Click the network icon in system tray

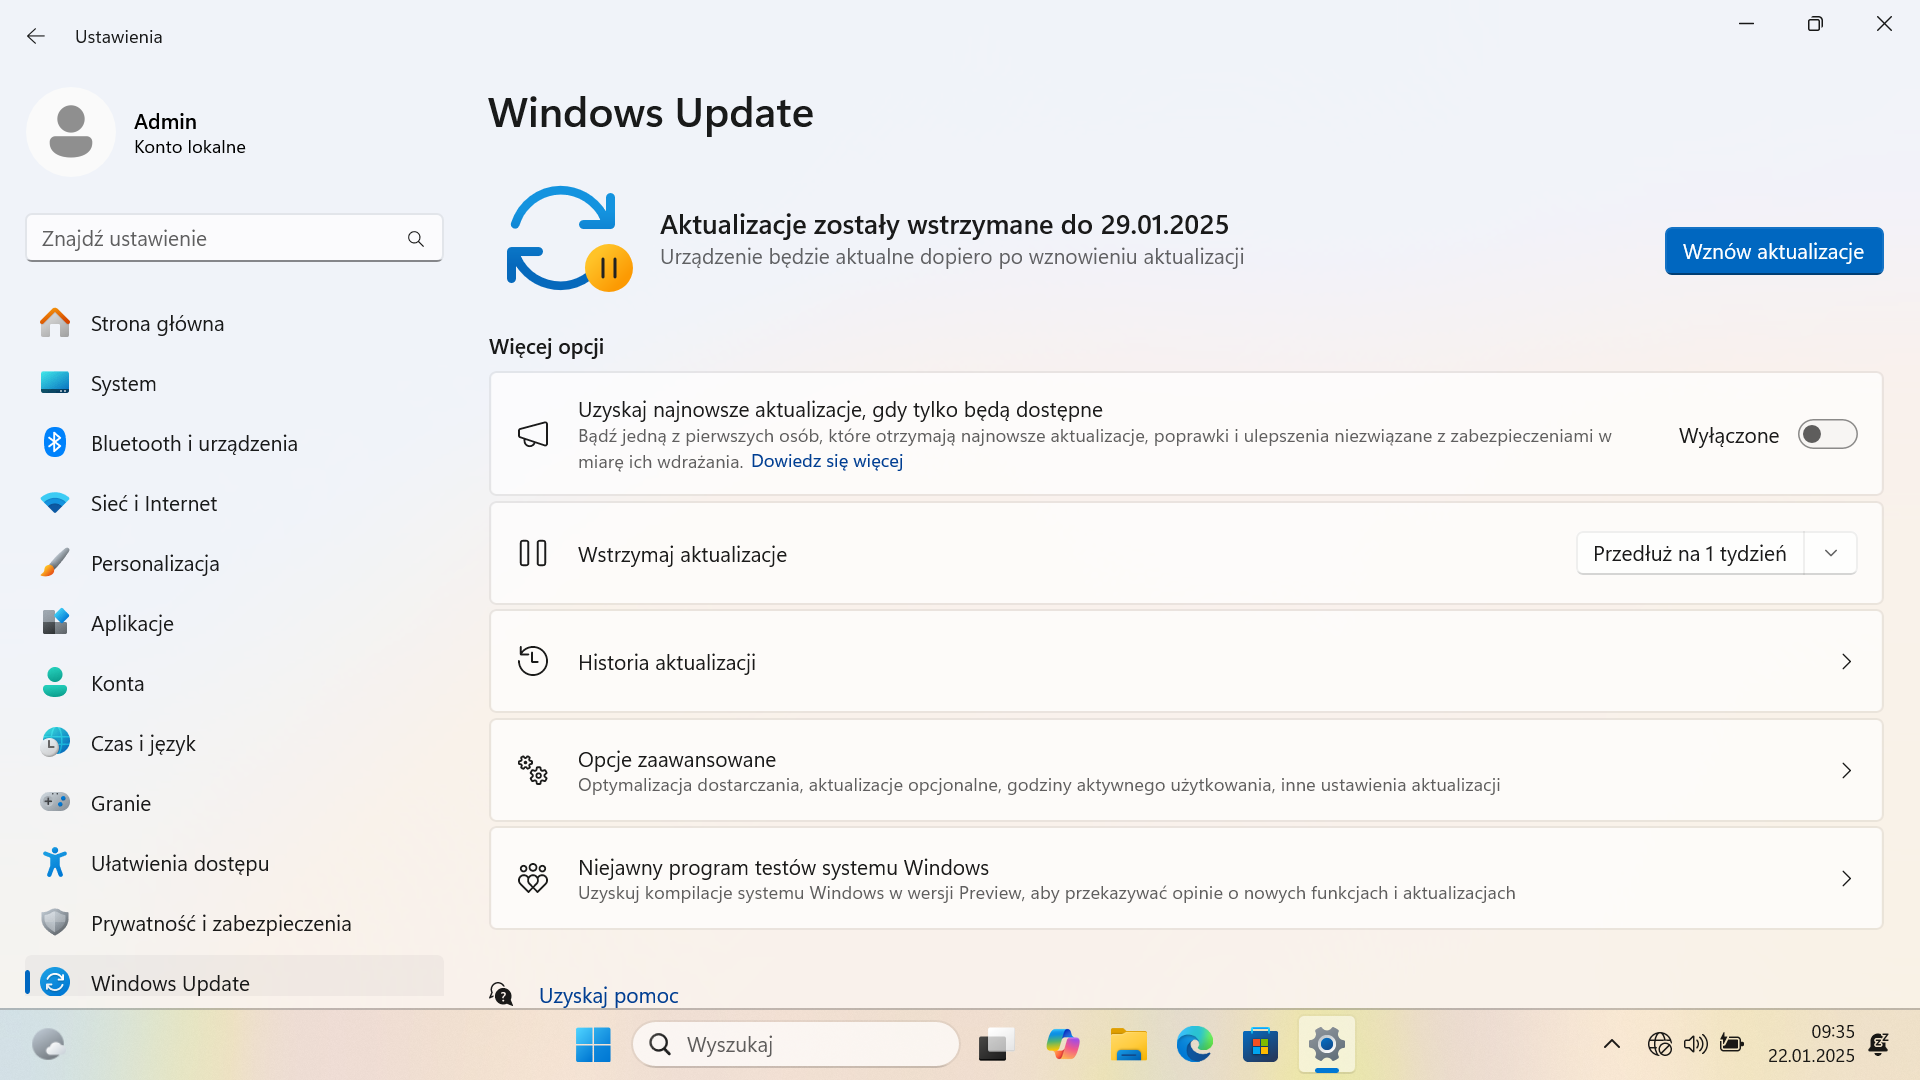point(1660,1044)
